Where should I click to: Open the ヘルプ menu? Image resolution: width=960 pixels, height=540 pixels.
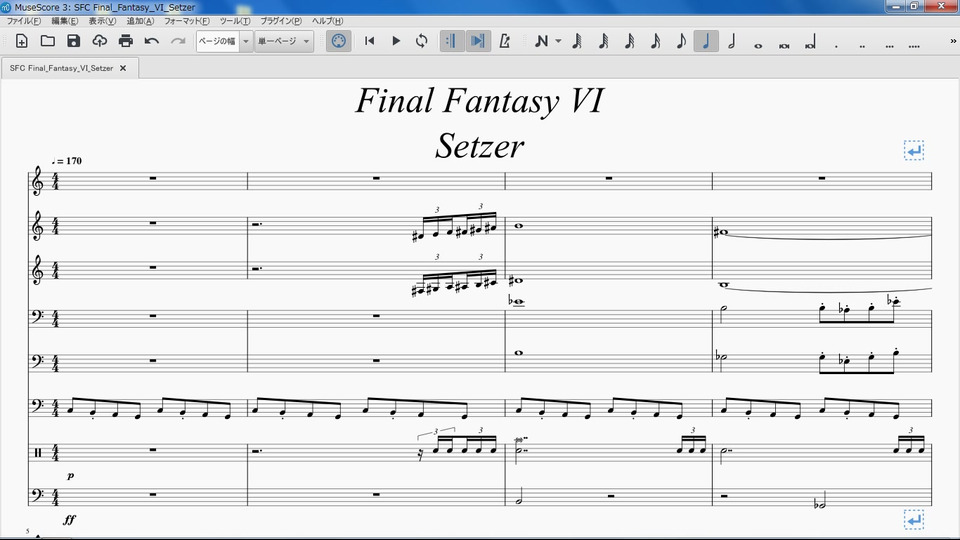coord(328,21)
